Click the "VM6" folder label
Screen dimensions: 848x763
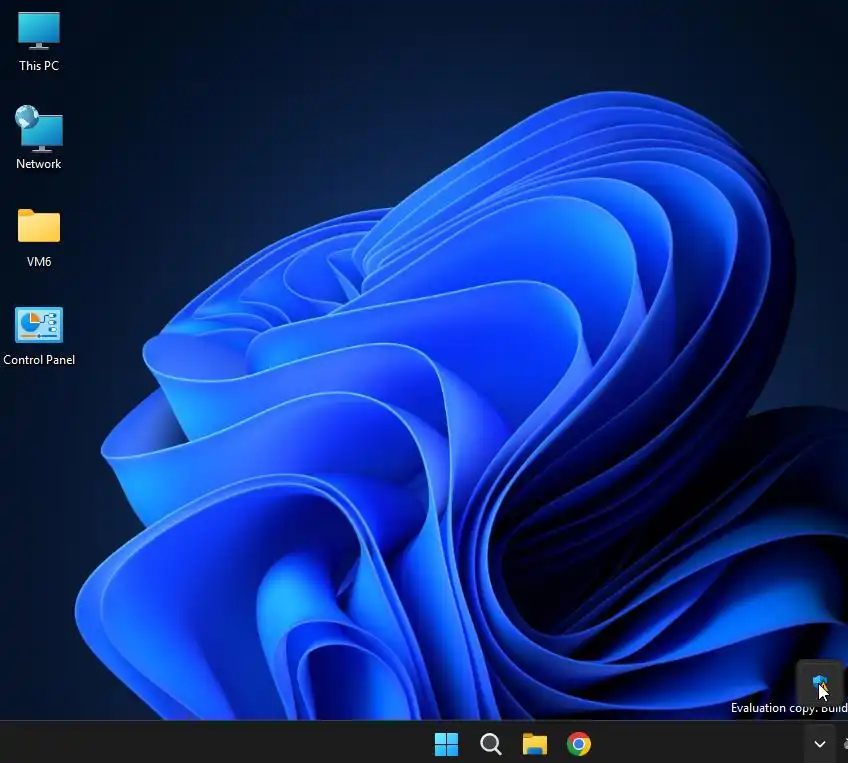(x=39, y=261)
